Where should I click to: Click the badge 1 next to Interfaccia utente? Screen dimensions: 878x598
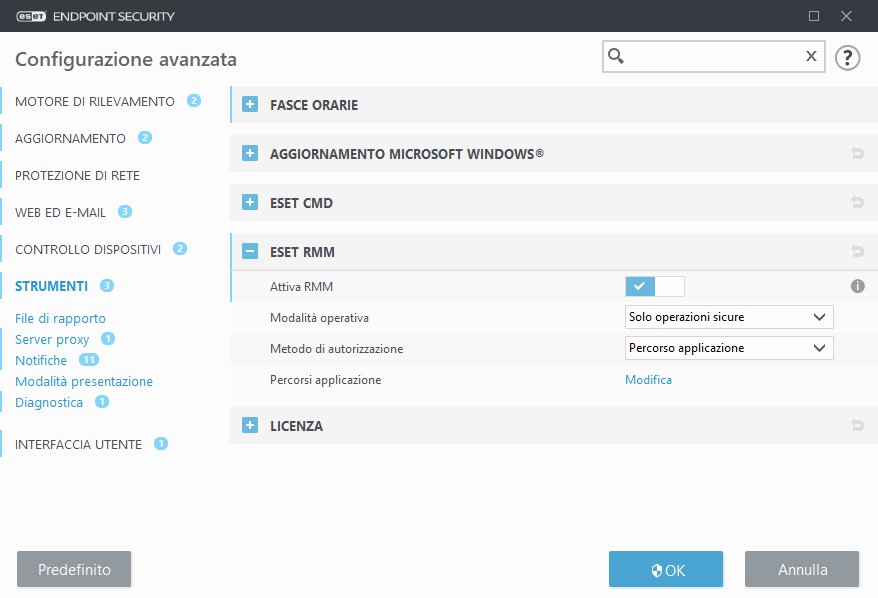point(161,443)
